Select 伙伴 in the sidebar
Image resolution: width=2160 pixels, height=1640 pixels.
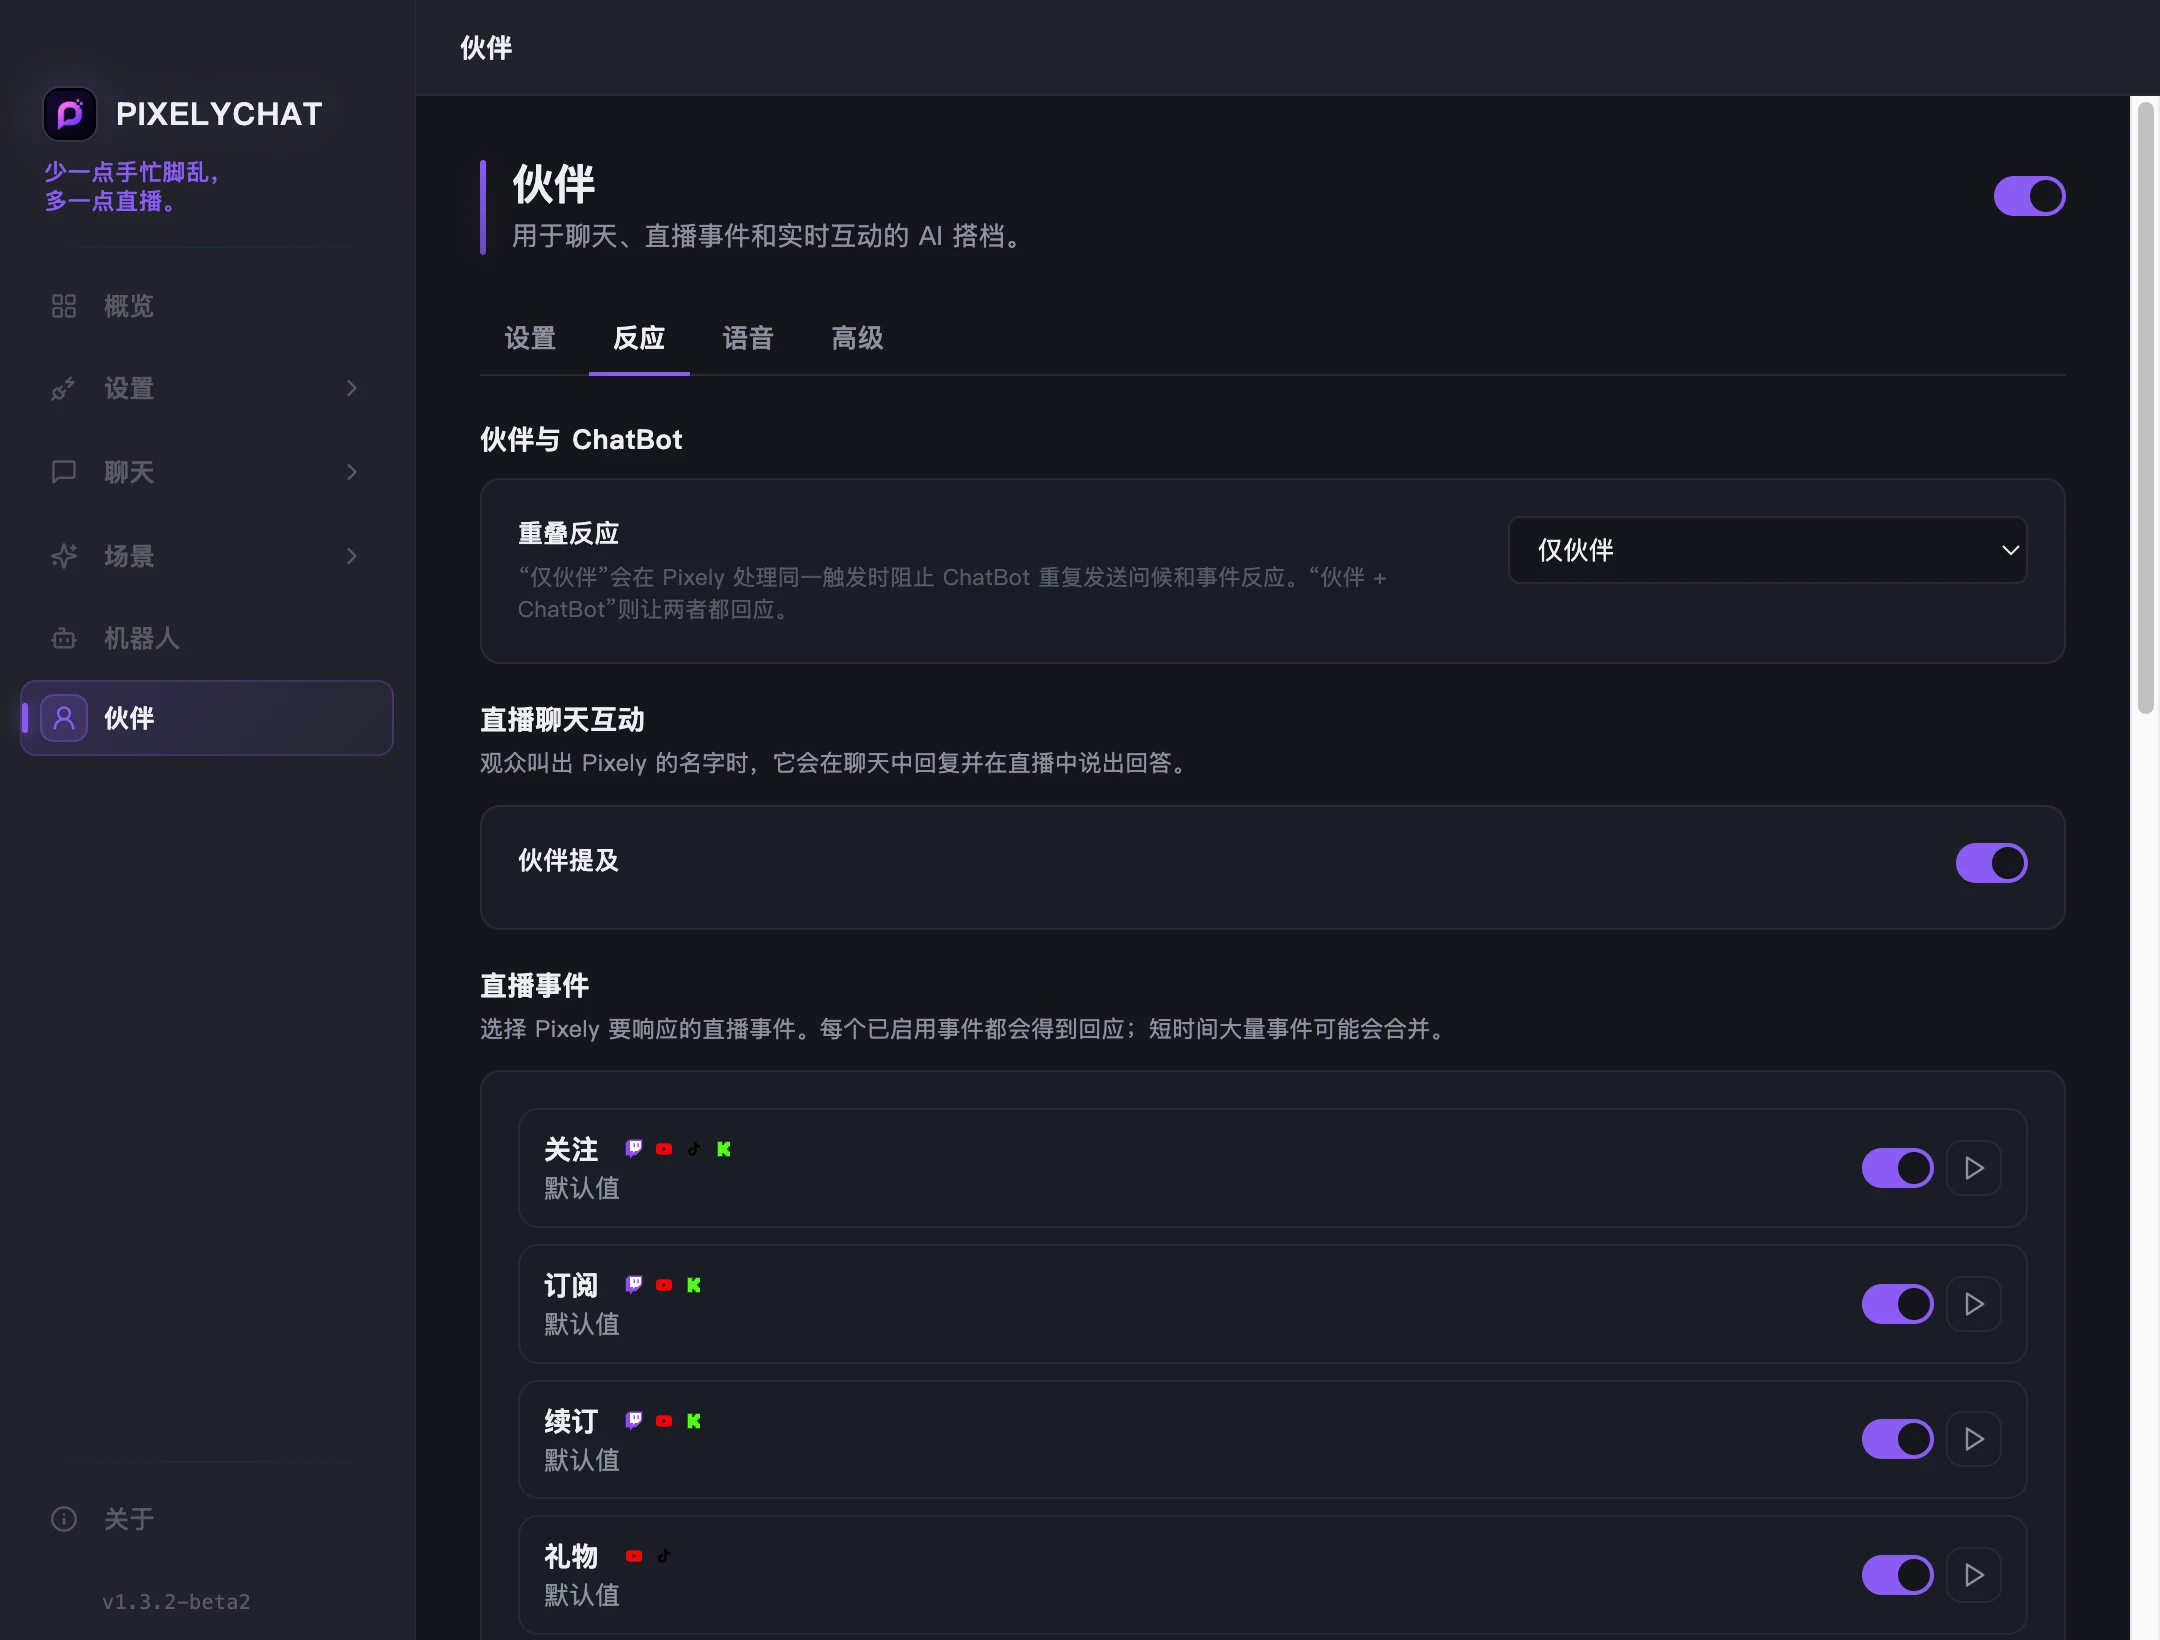tap(207, 718)
